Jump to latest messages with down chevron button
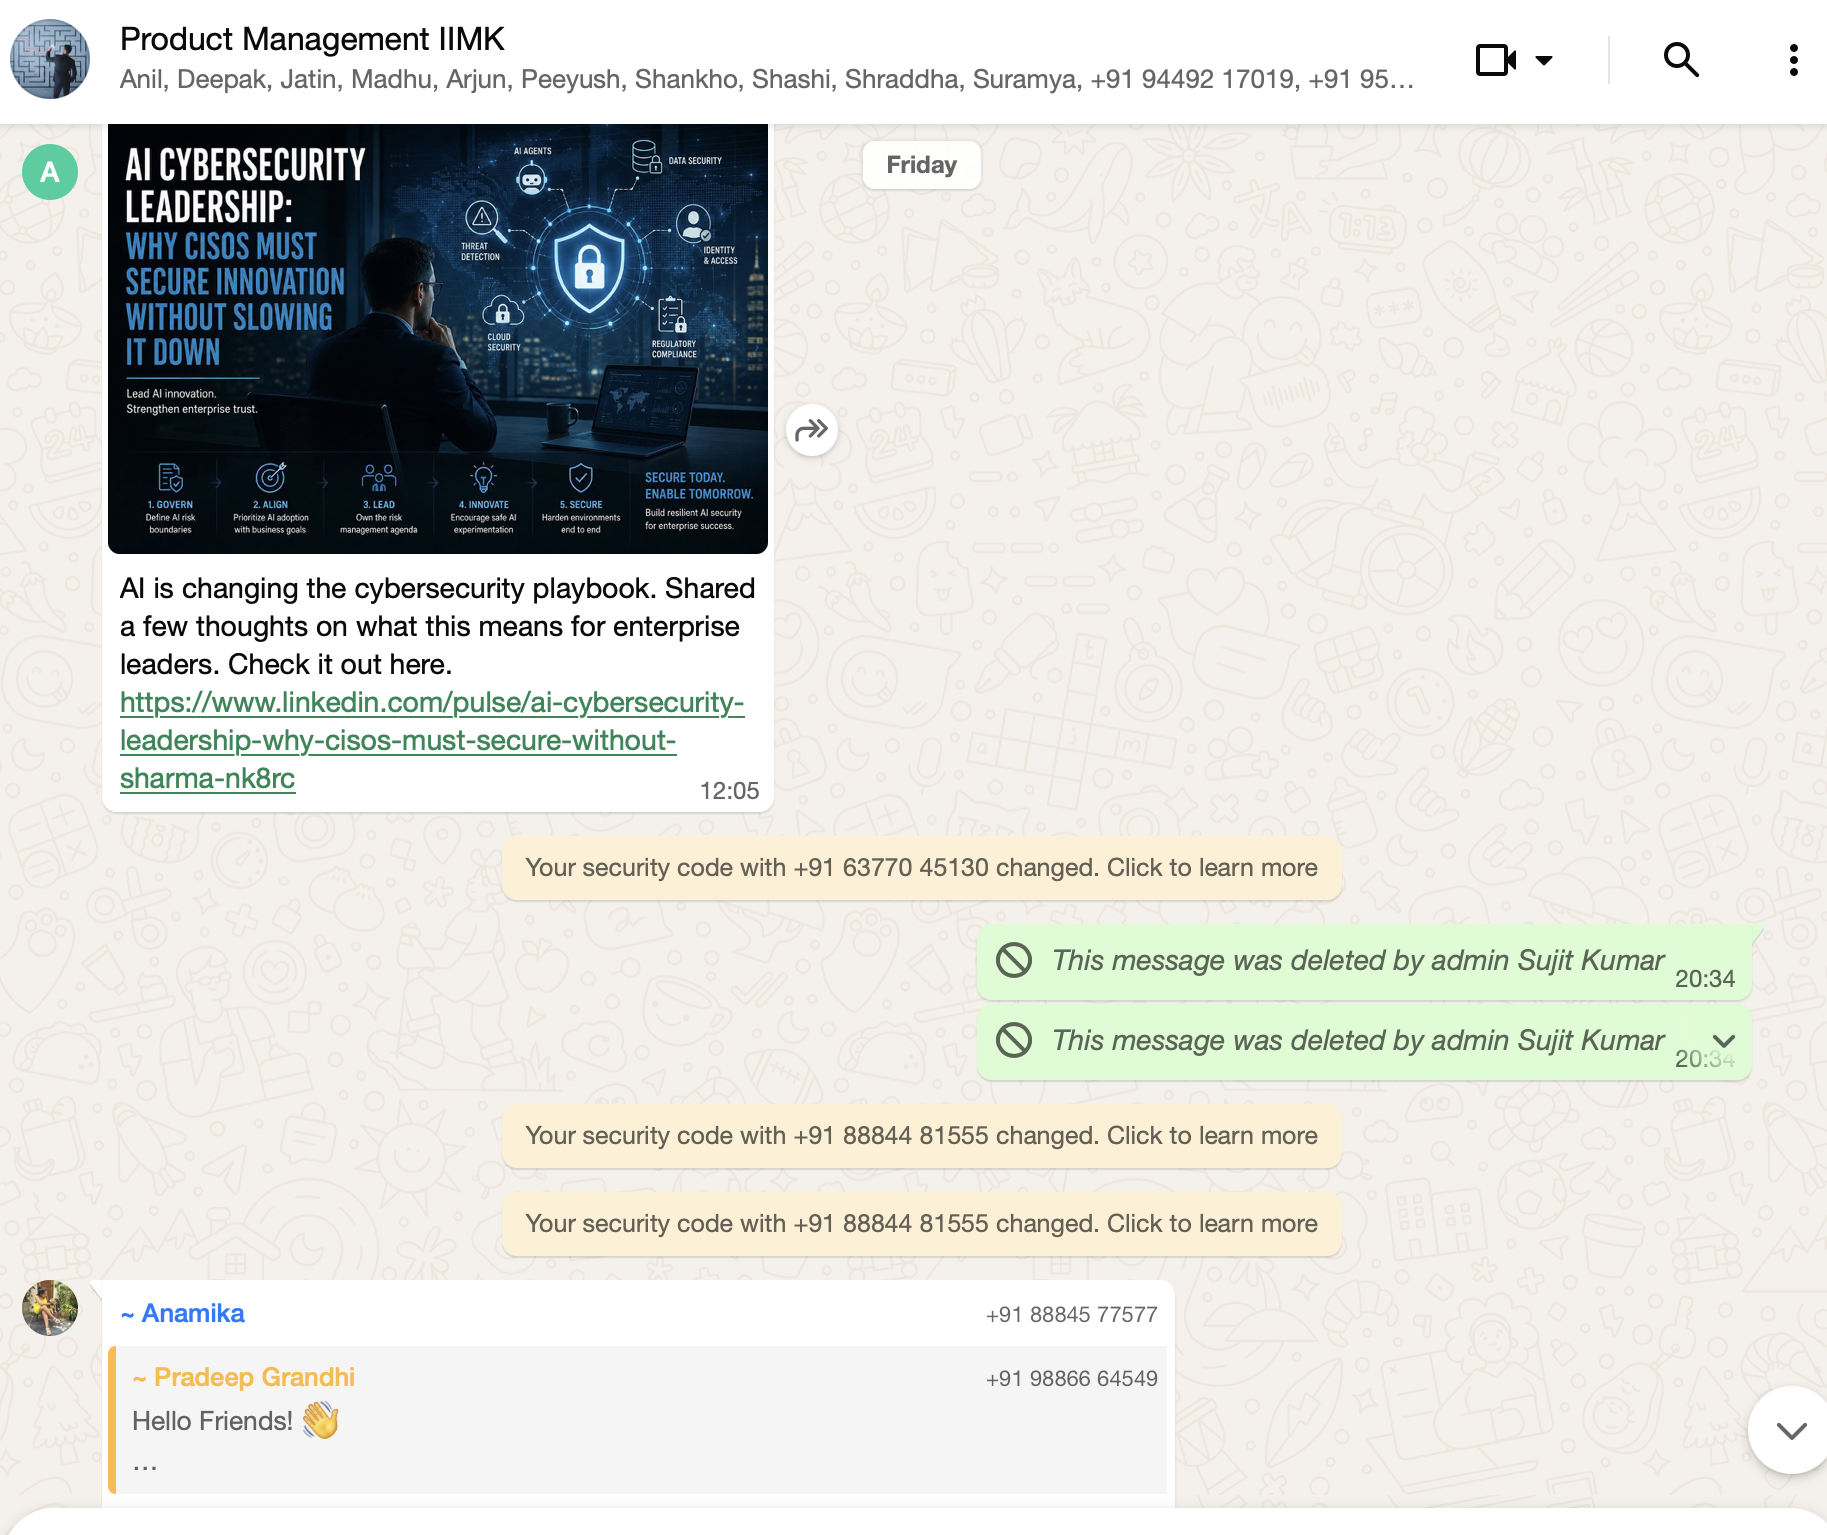The width and height of the screenshot is (1827, 1535). (1791, 1430)
